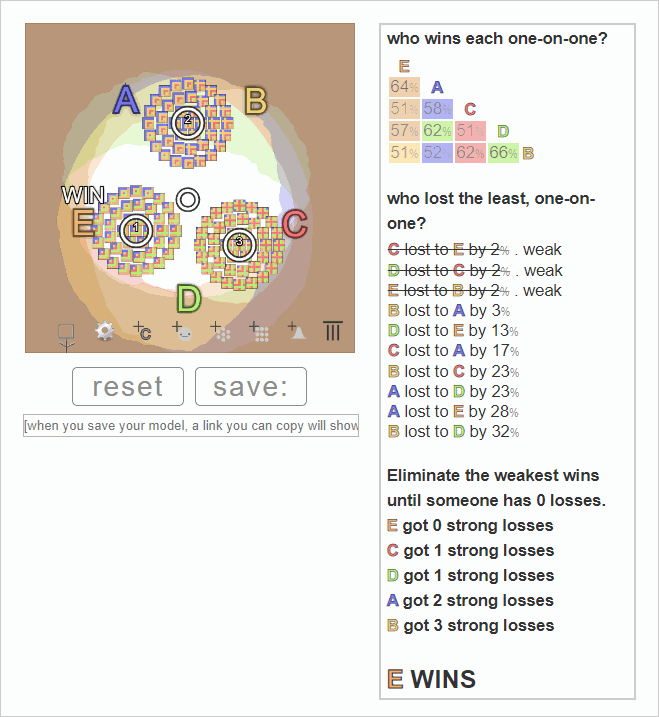This screenshot has height=717, width=659.
Task: Click the save button
Action: [x=251, y=386]
